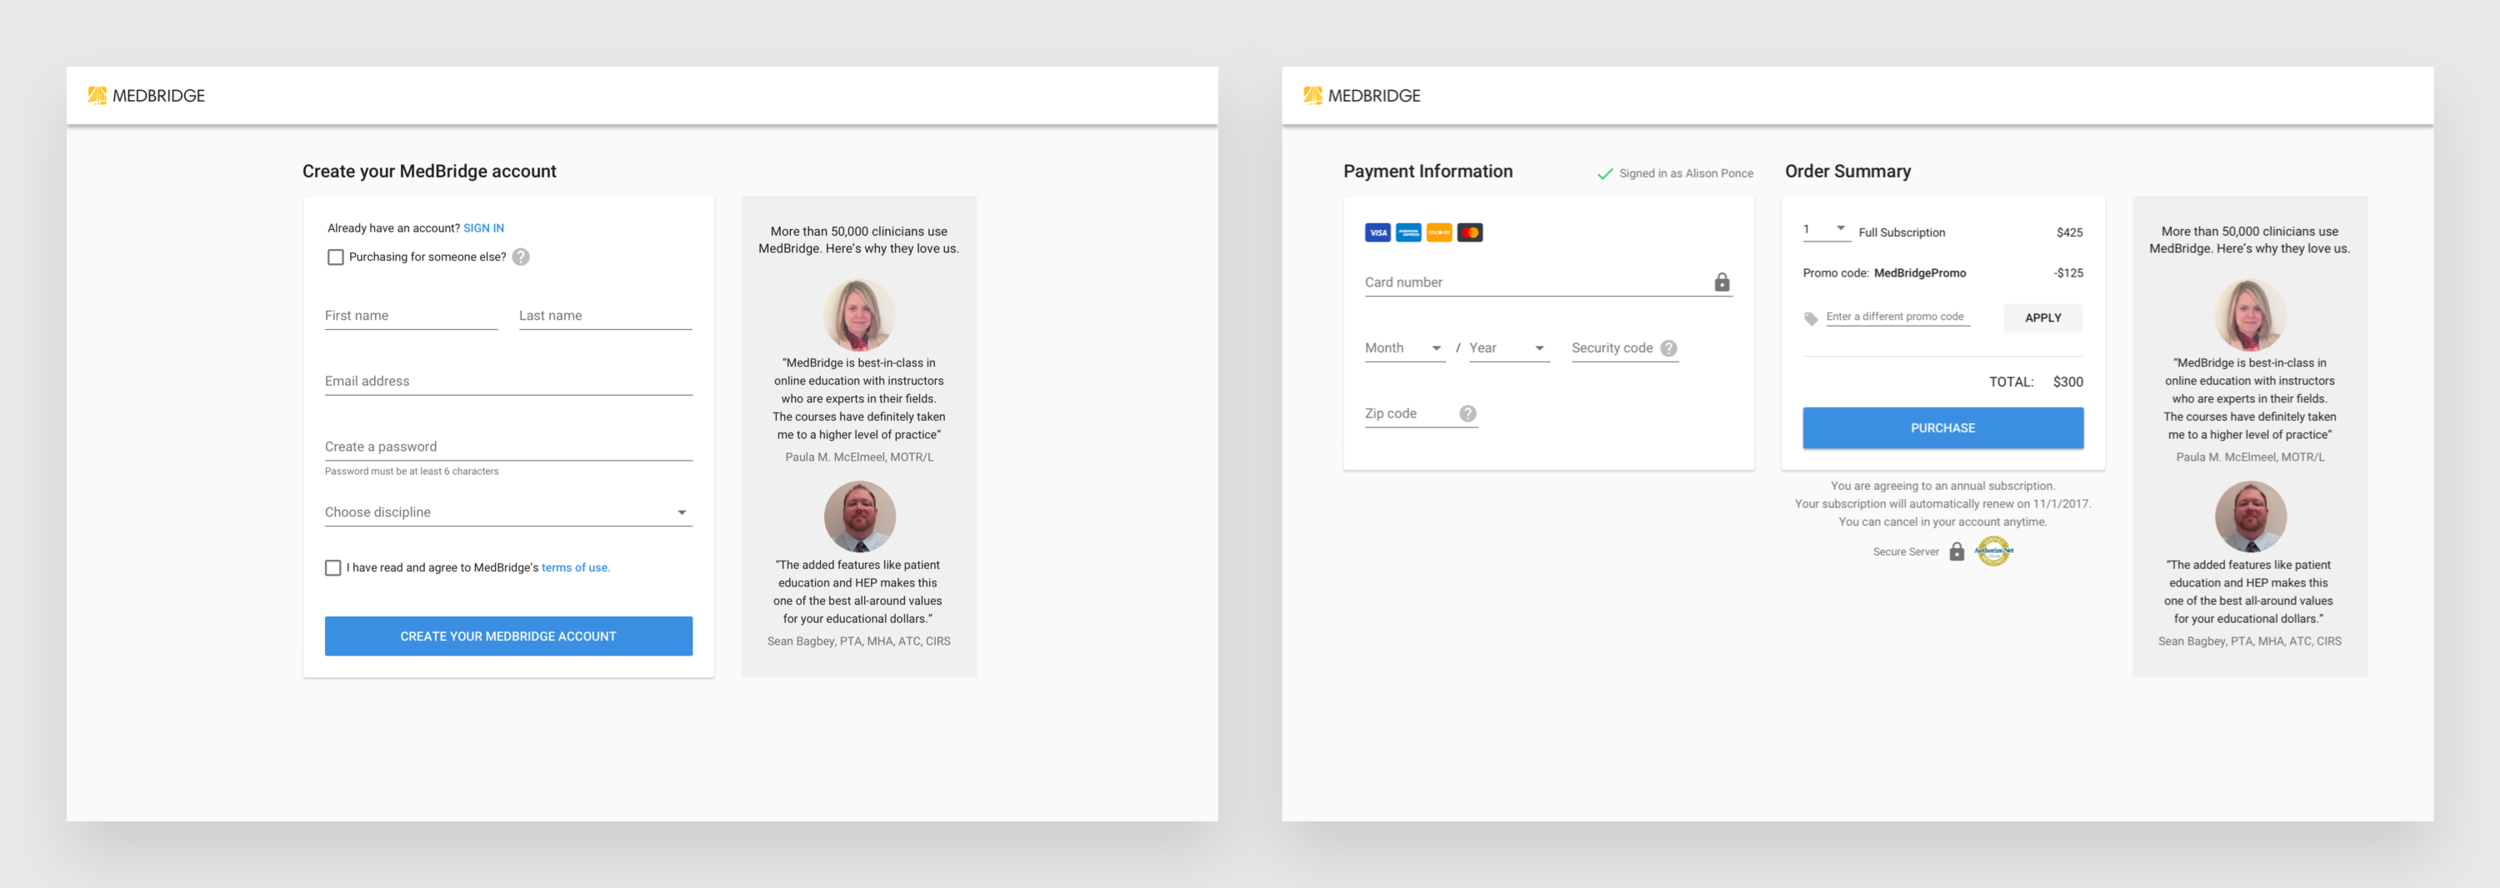
Task: Click 'Full Subscription' label
Action: click(1902, 233)
